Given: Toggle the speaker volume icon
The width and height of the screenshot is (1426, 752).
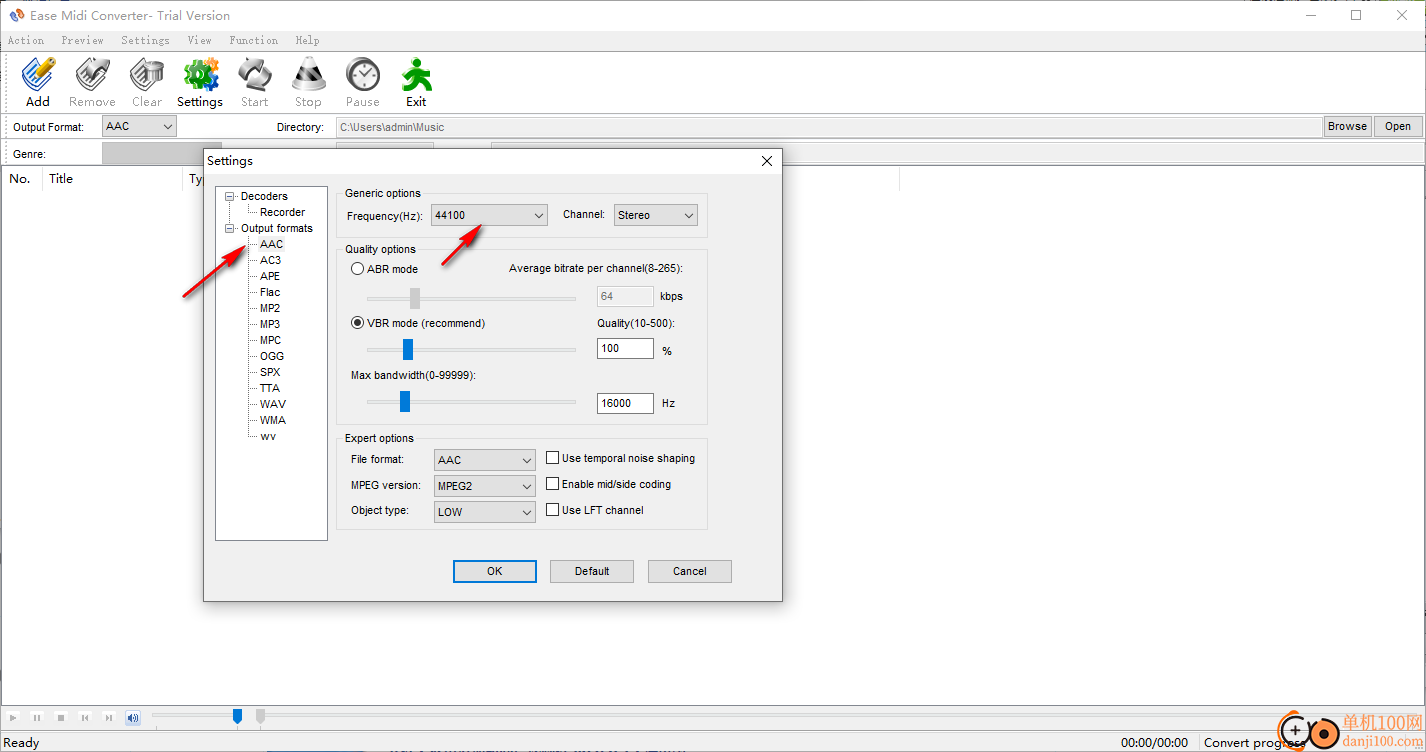Looking at the screenshot, I should point(133,717).
